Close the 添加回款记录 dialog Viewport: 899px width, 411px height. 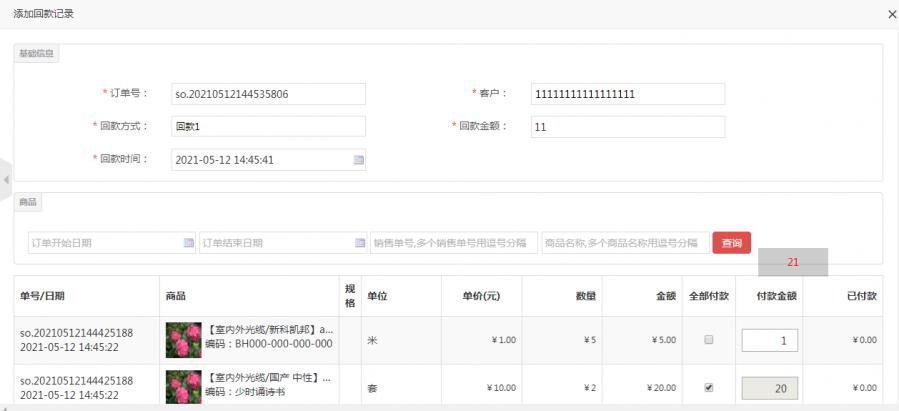click(891, 14)
